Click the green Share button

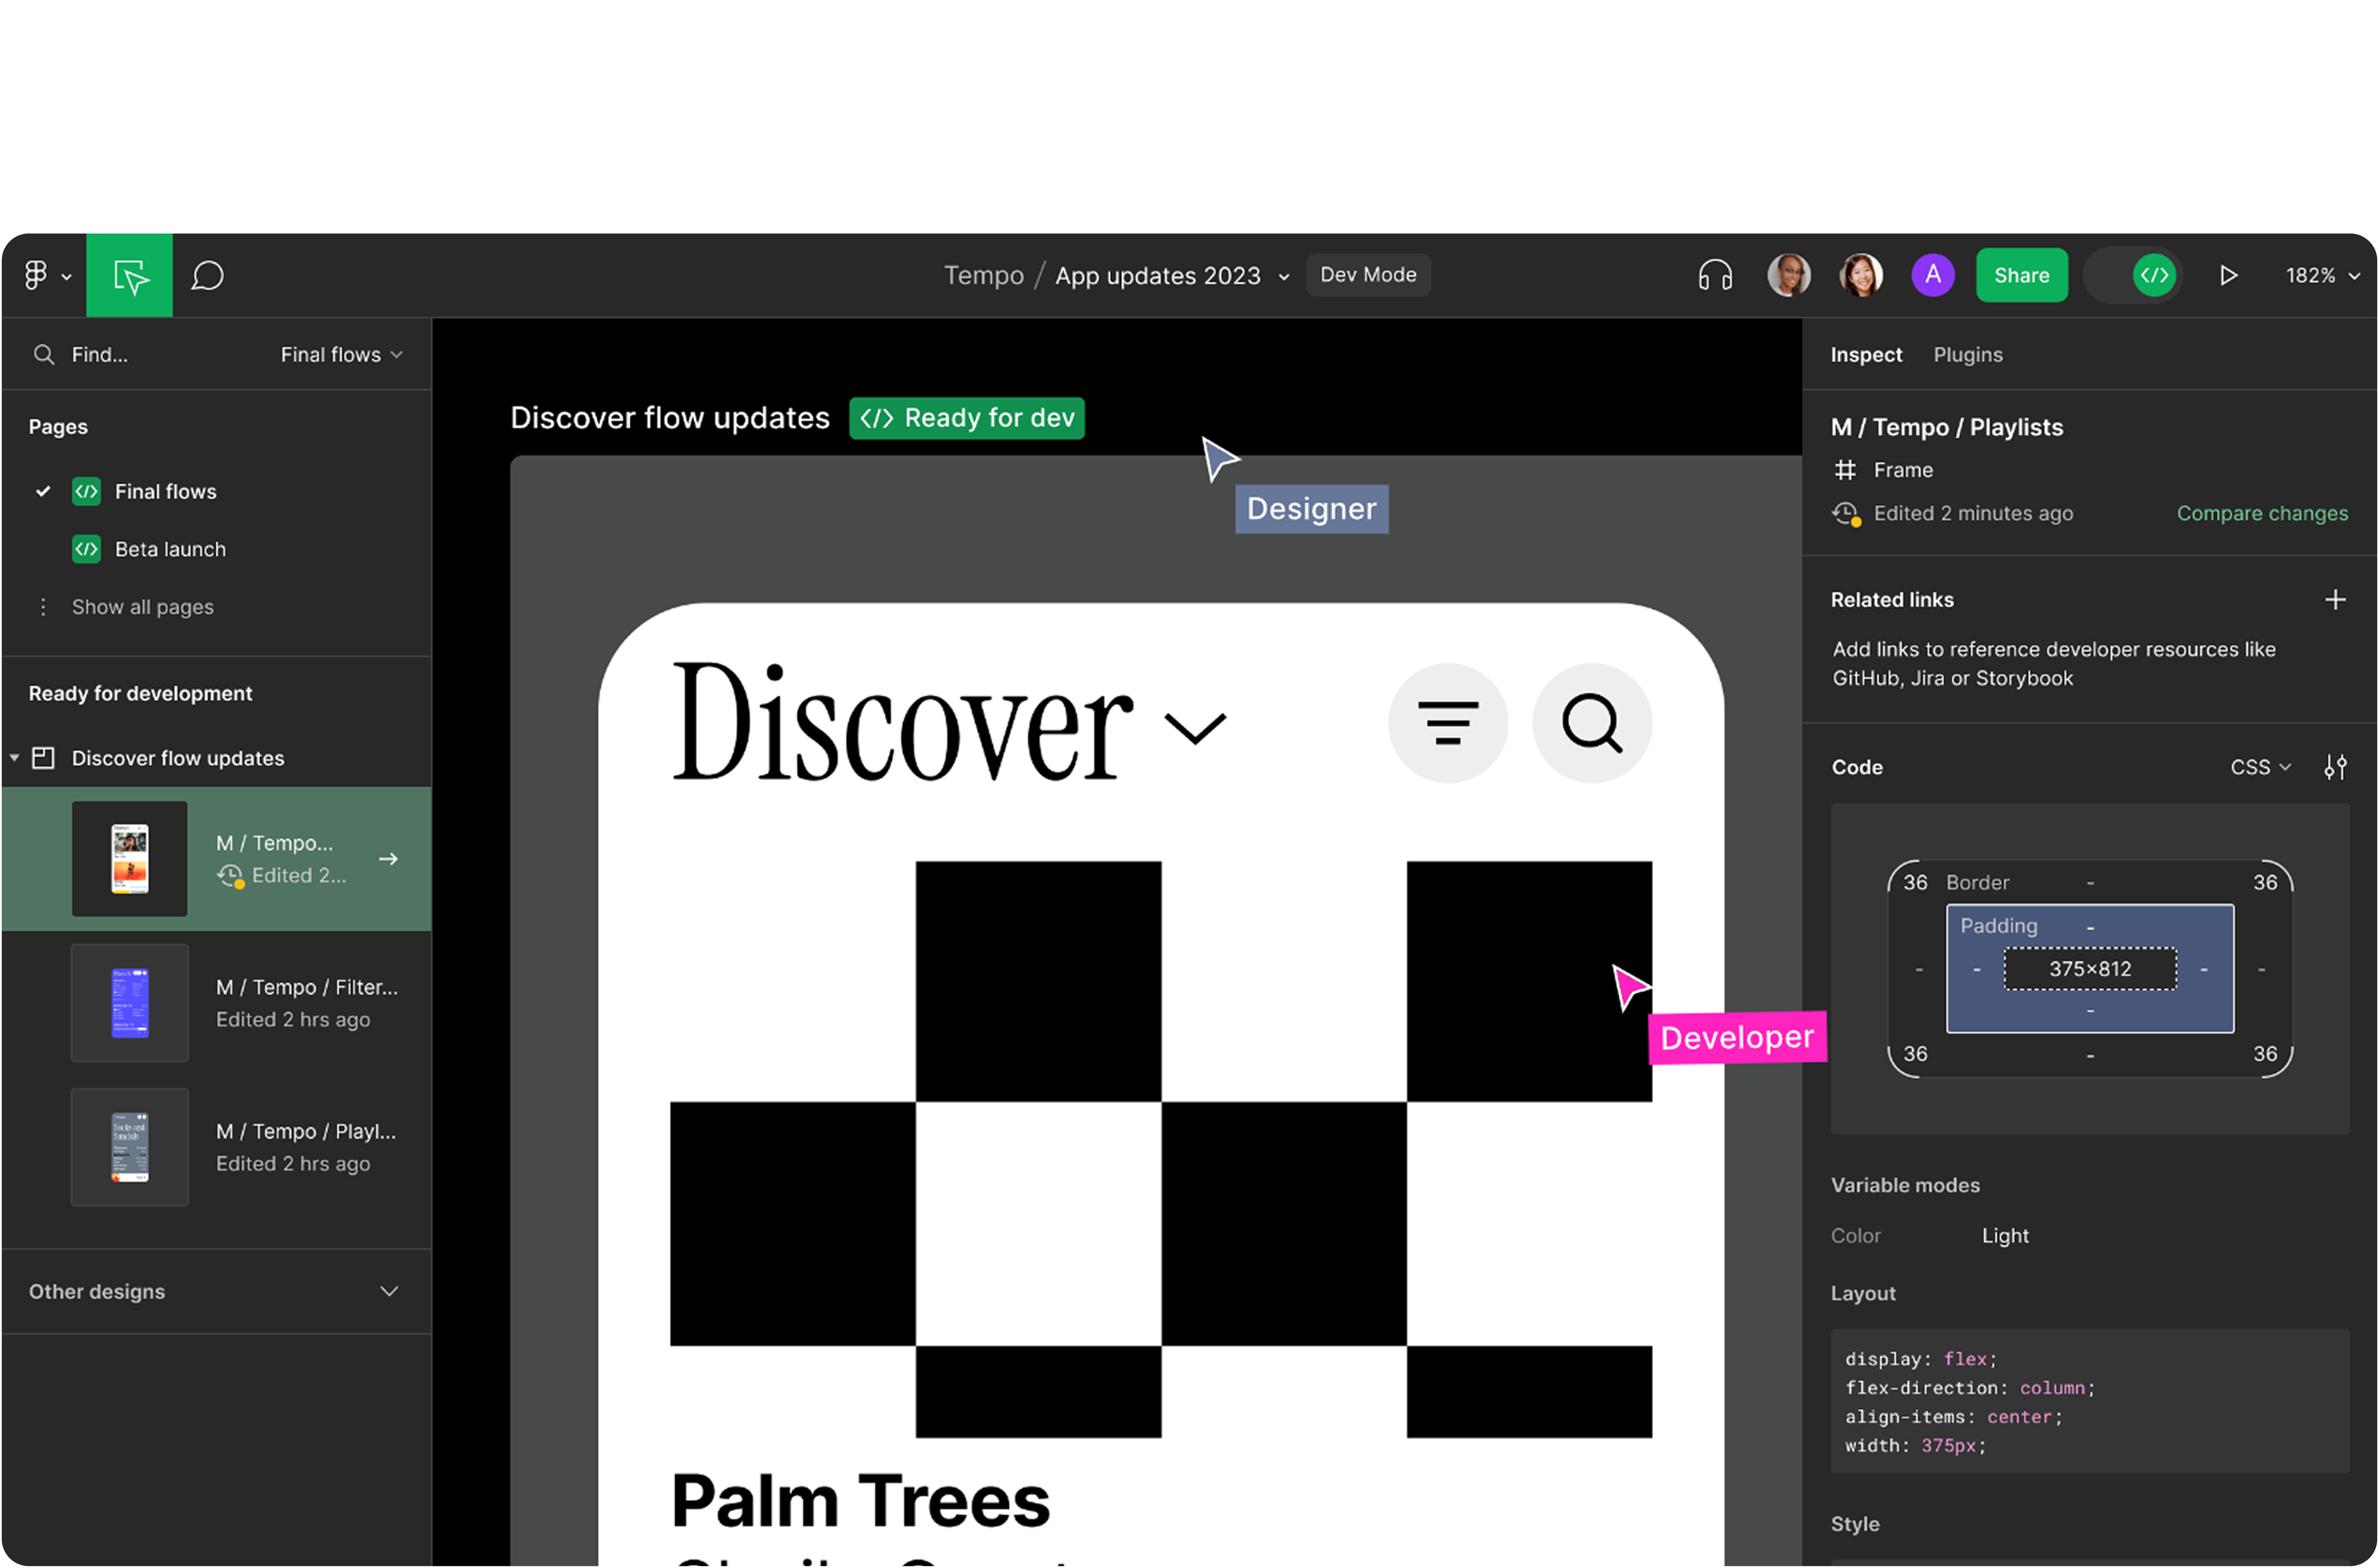pyautogui.click(x=2021, y=275)
